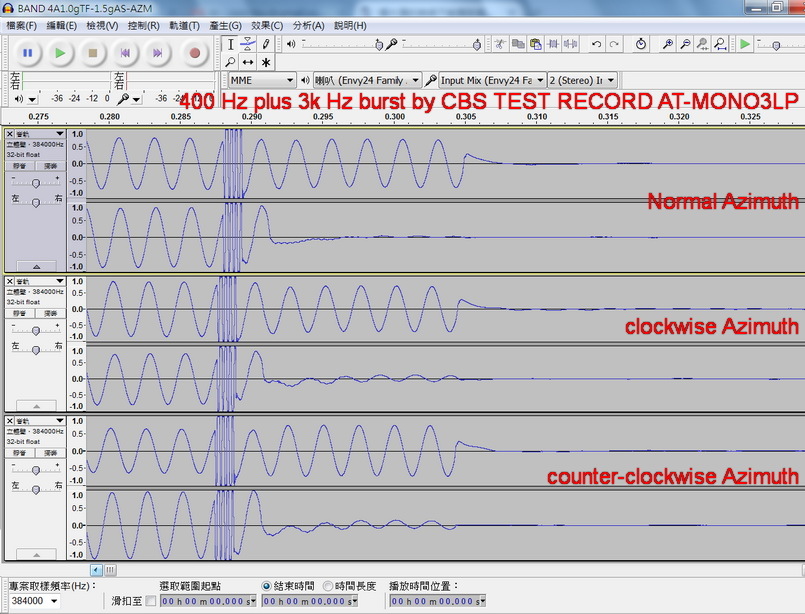
Task: Close the Normal Azimuth track with X
Action: (10, 133)
